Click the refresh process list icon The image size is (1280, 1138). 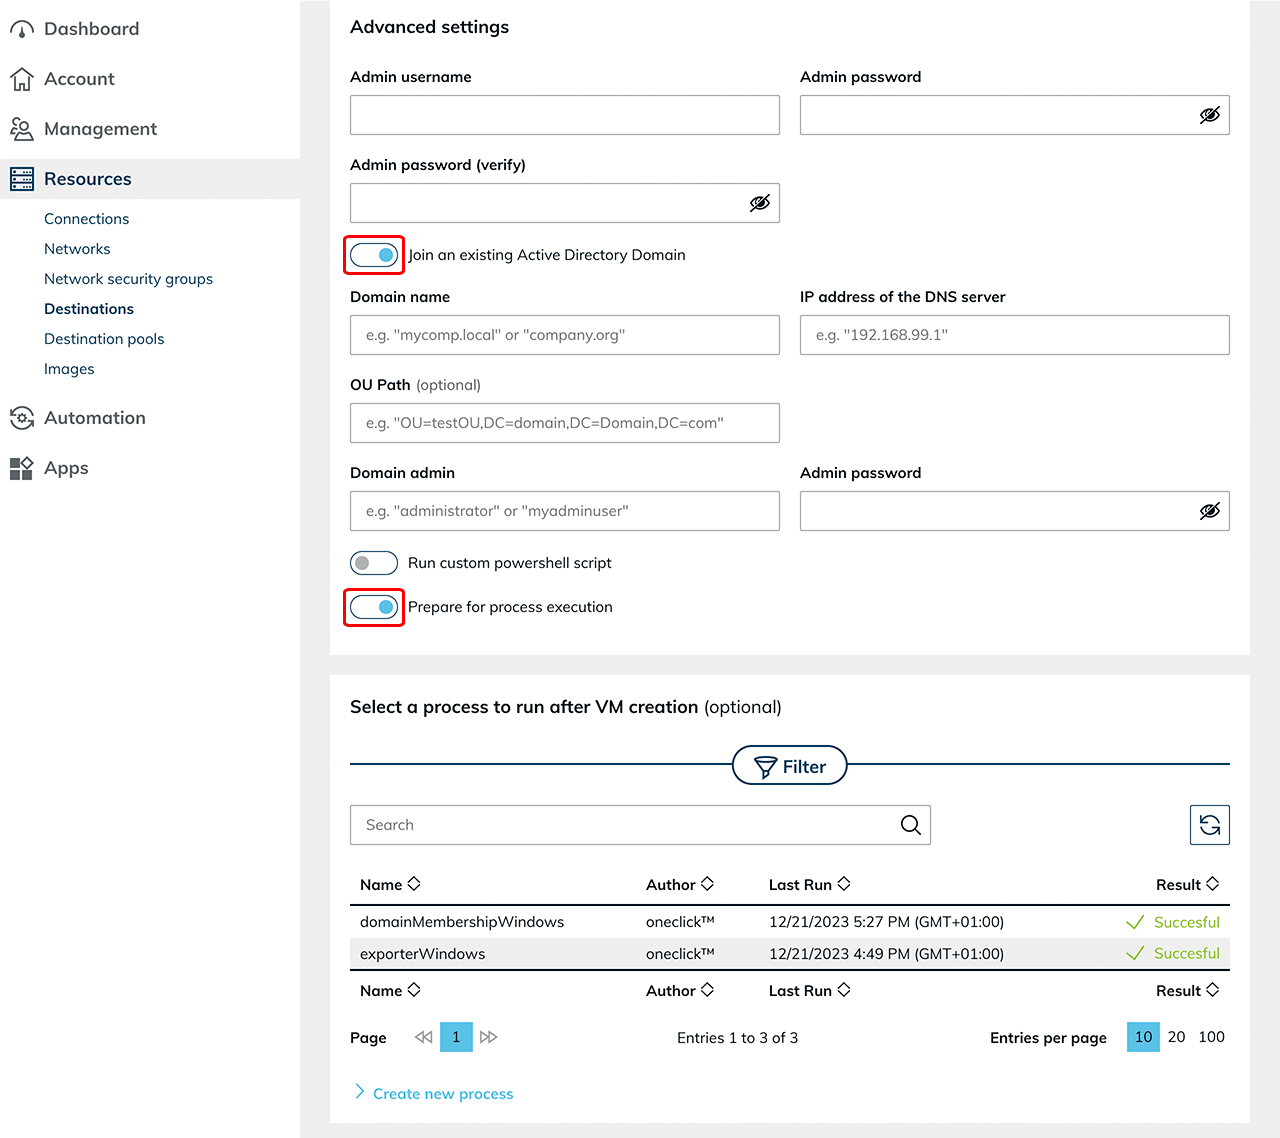point(1209,825)
